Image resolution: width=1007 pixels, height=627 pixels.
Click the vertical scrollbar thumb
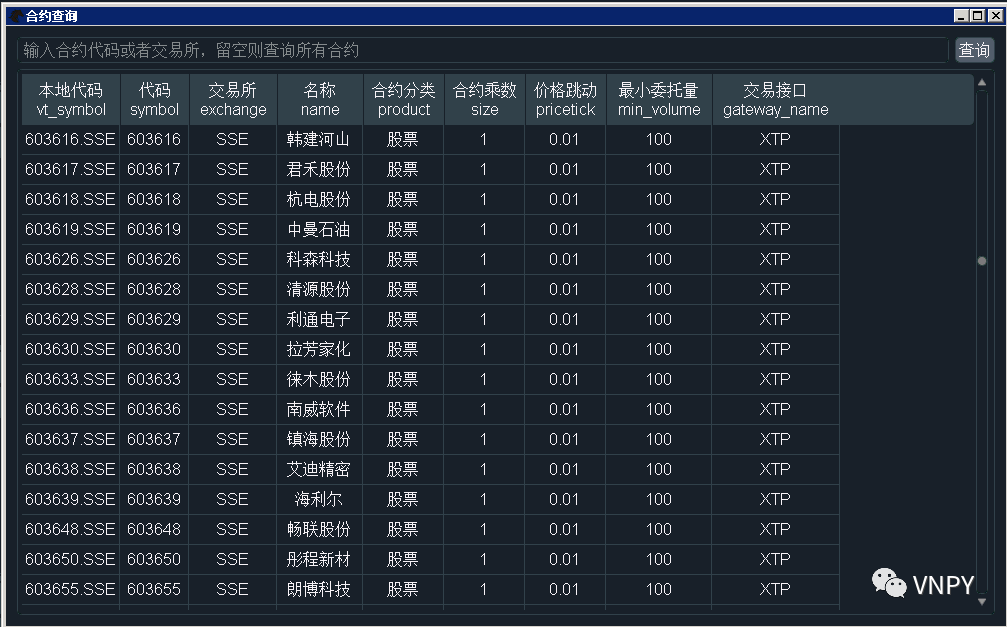coord(983,260)
